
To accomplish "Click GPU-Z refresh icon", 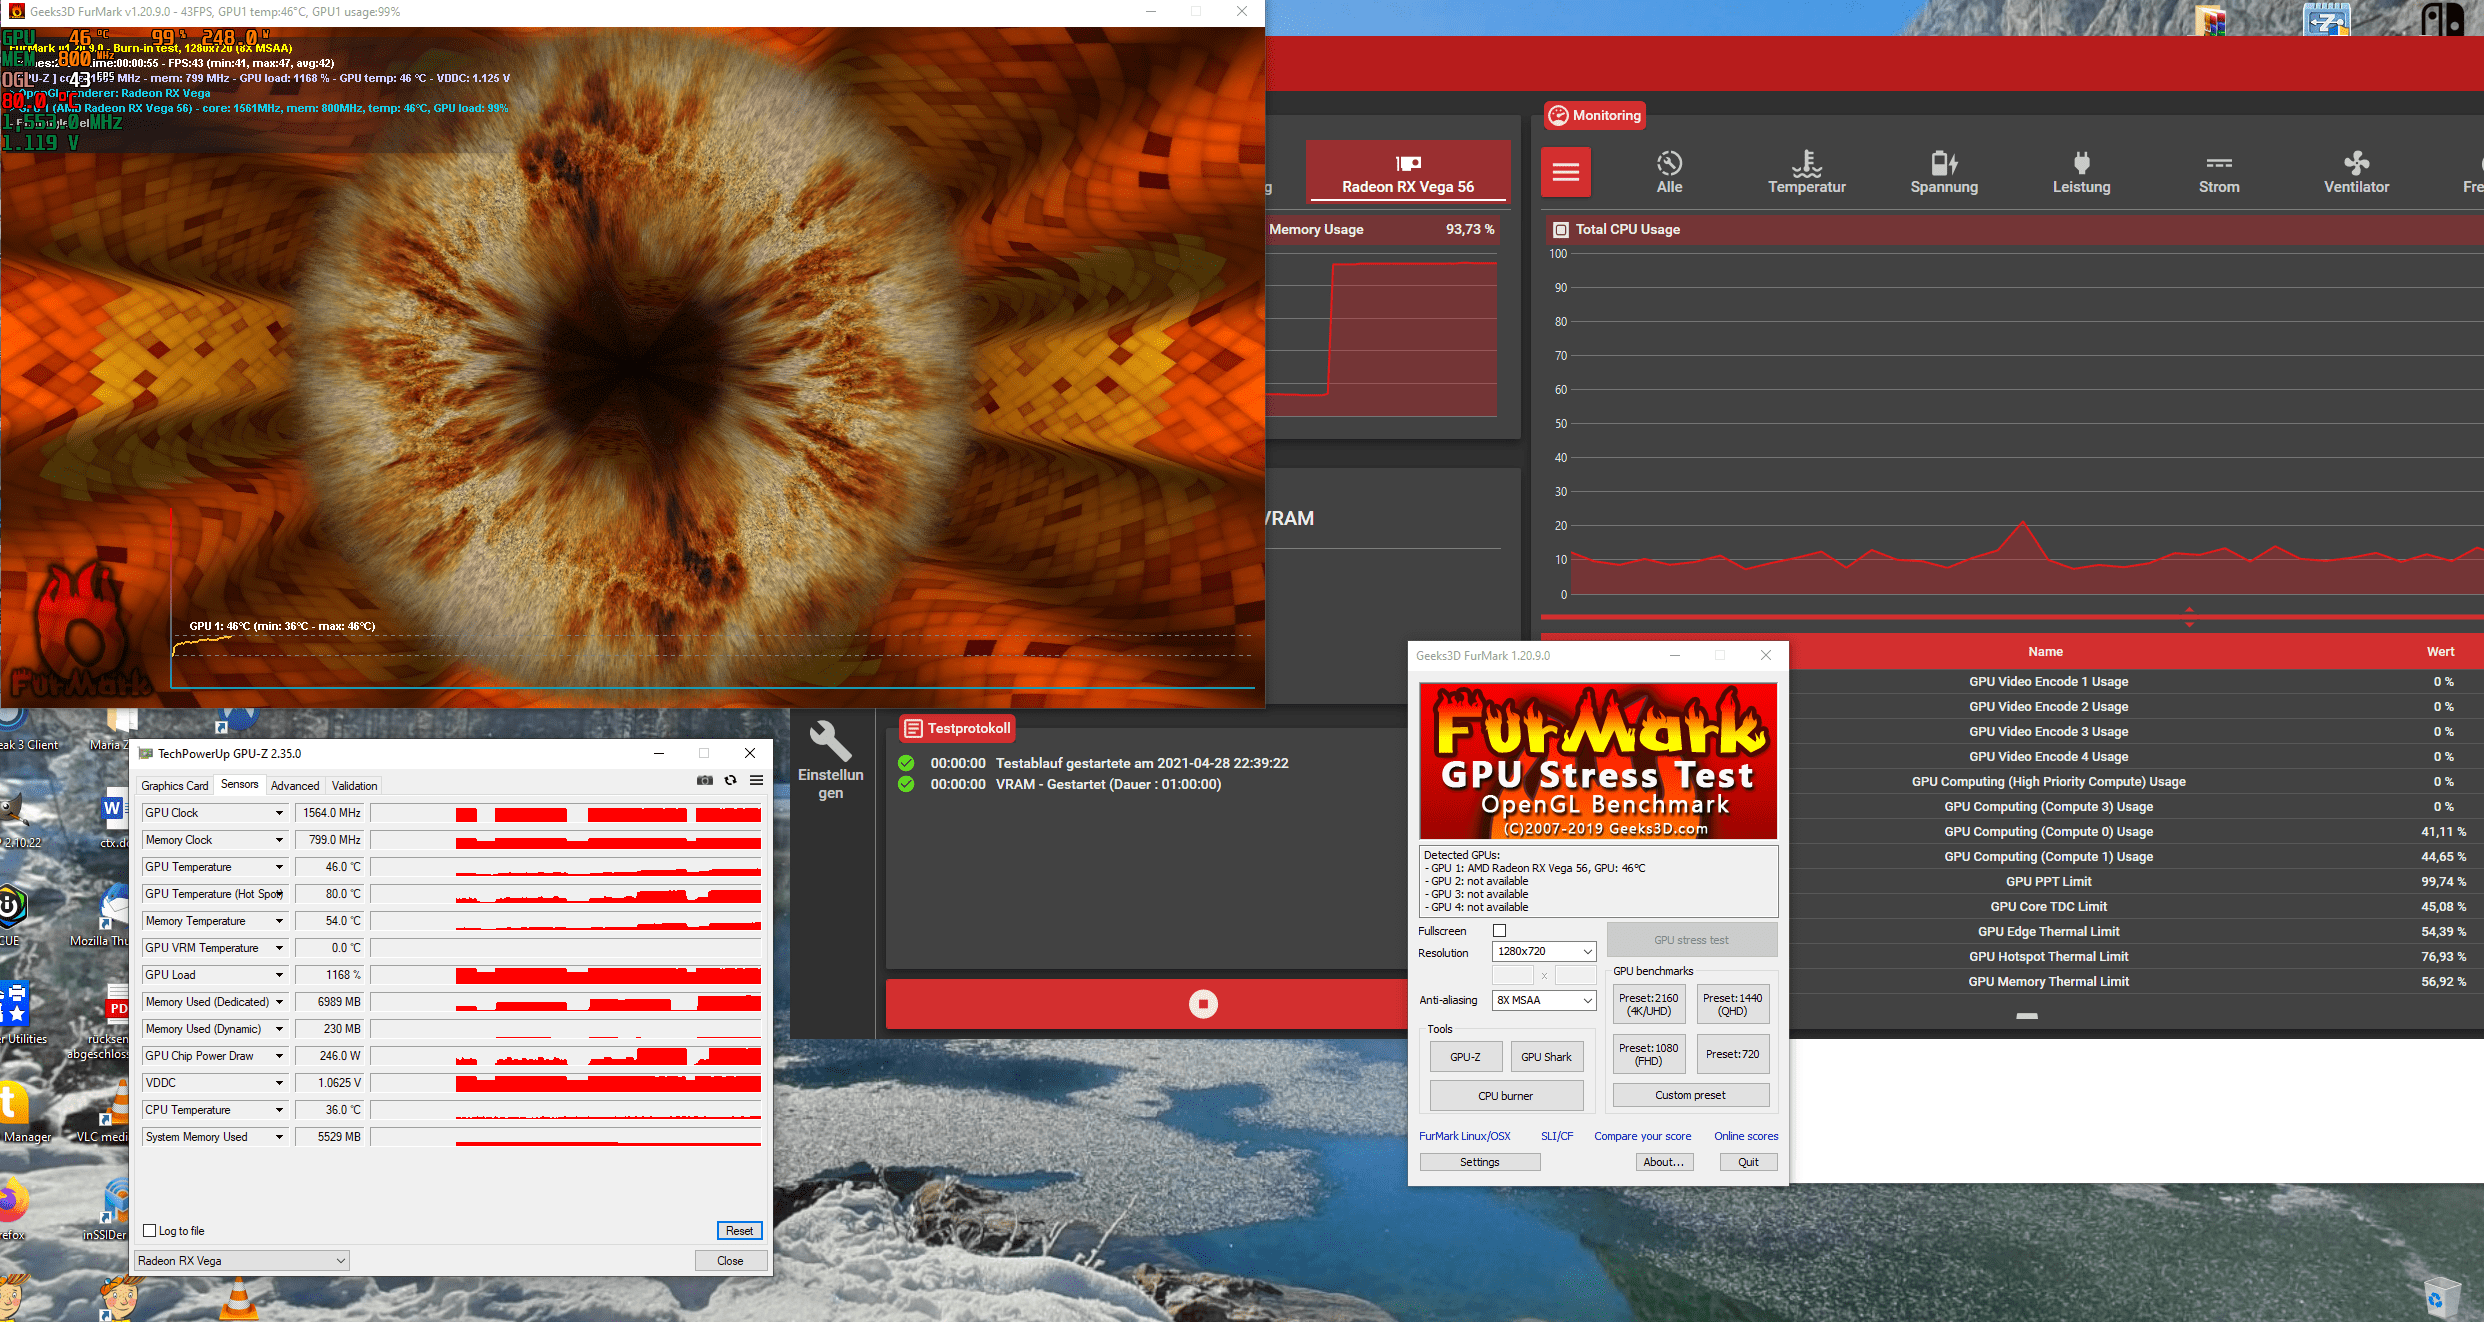I will [x=731, y=780].
